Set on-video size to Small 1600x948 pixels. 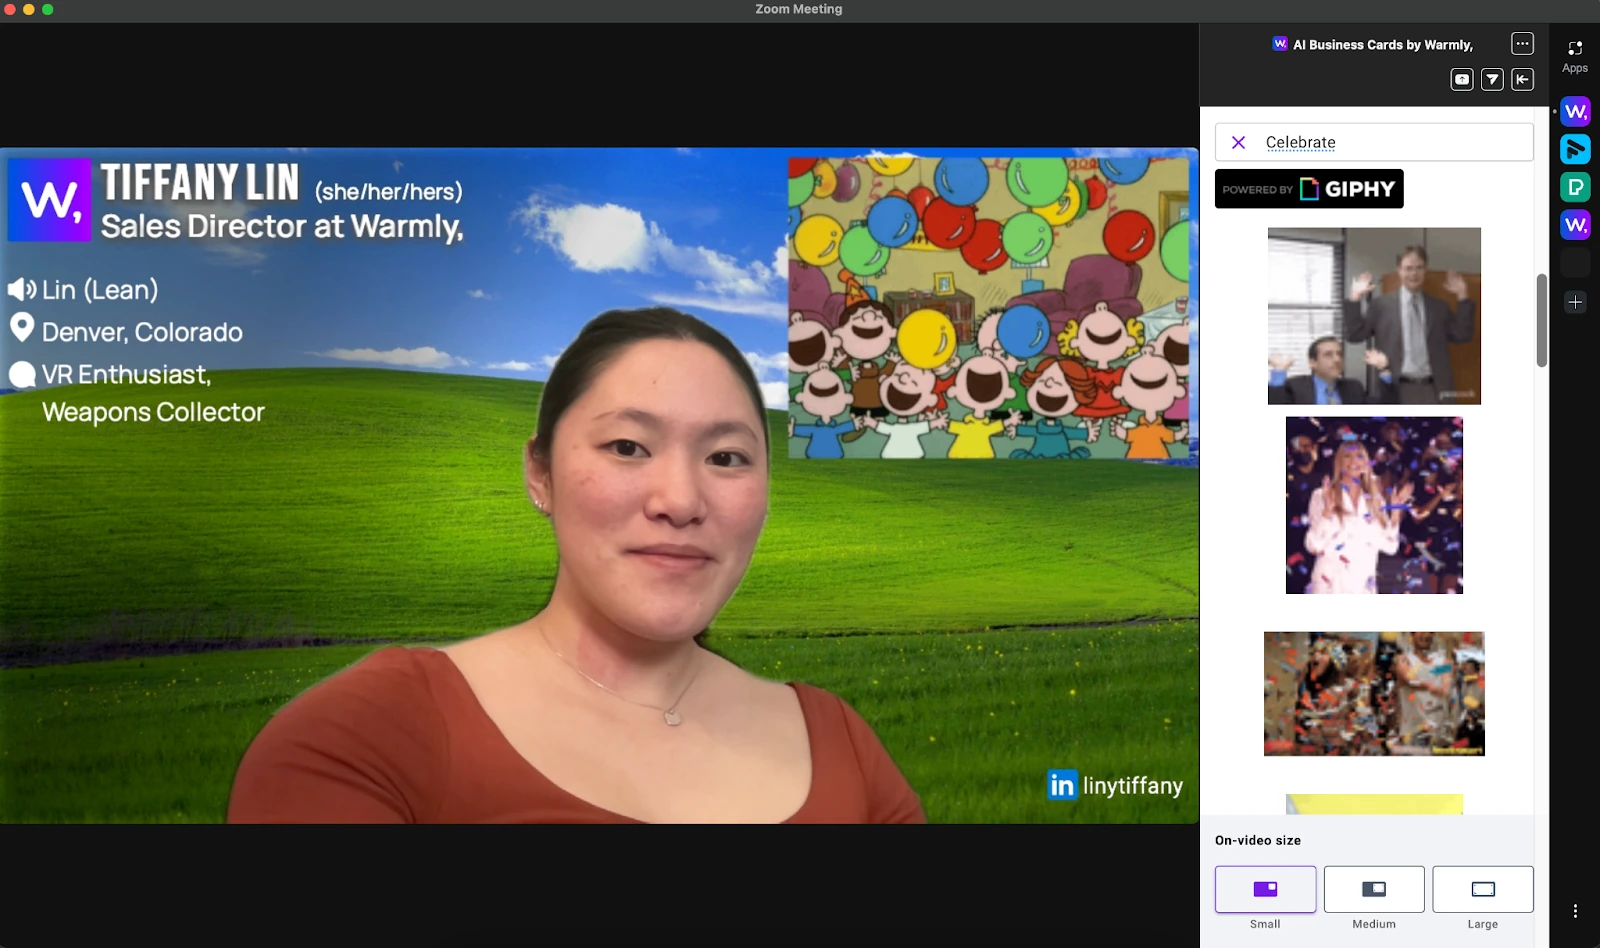point(1265,889)
